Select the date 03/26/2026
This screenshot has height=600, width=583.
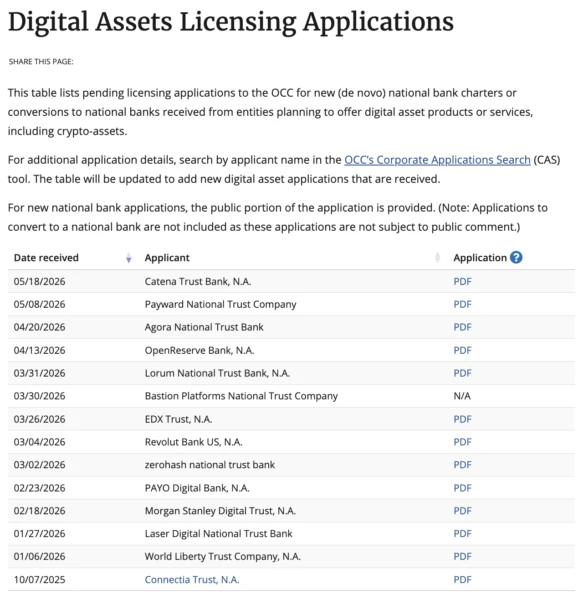tap(39, 419)
